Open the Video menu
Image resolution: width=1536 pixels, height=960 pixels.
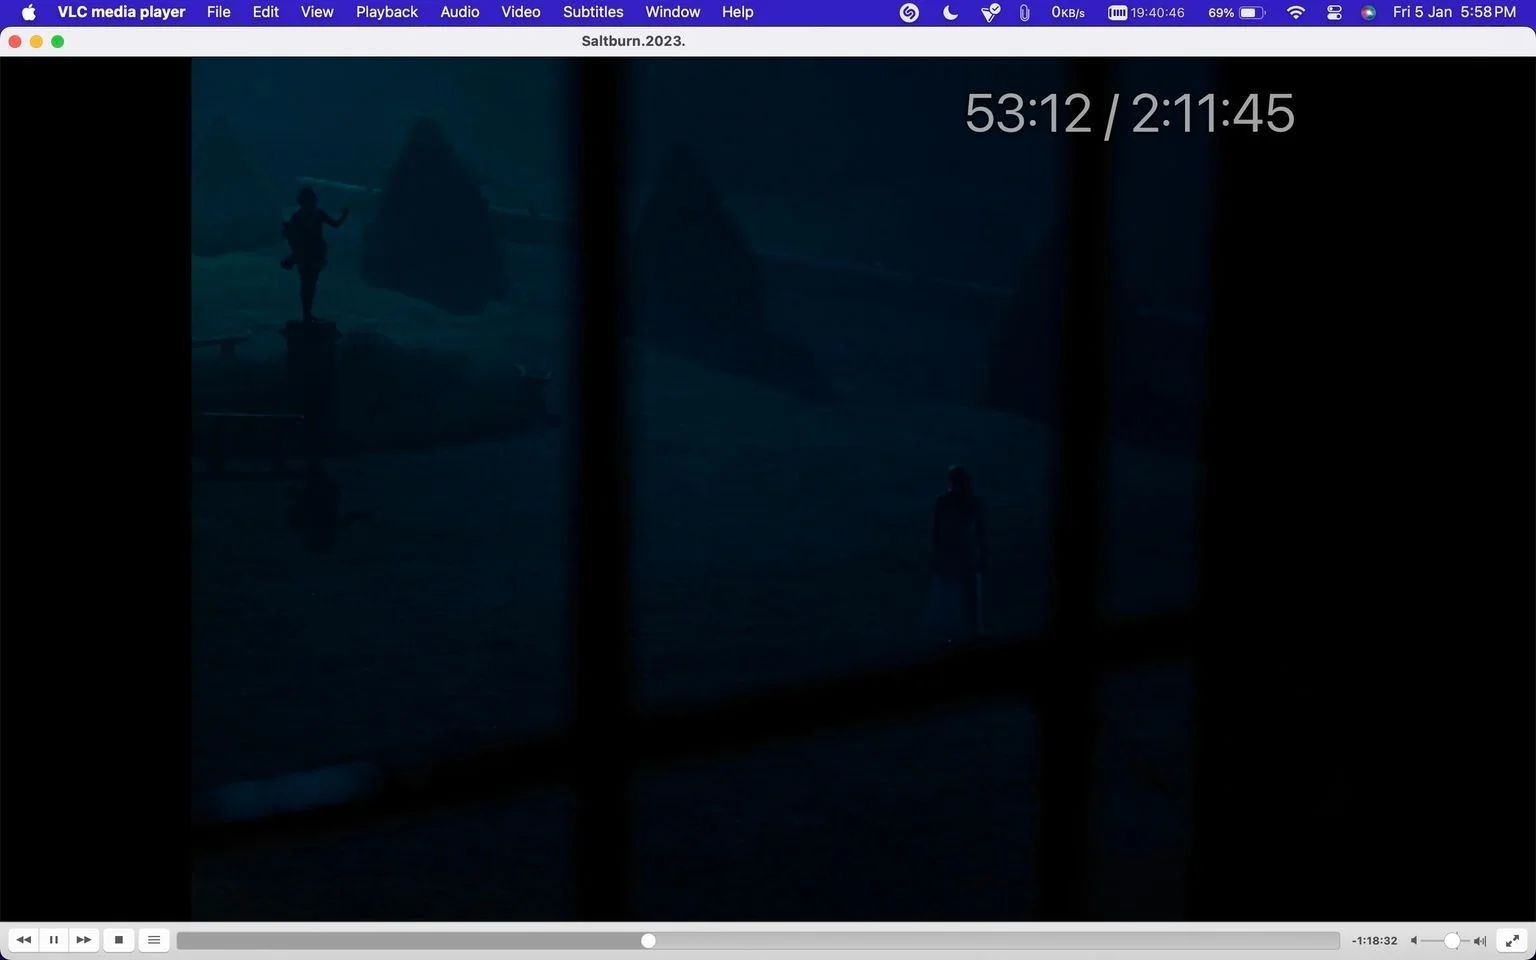(x=521, y=12)
